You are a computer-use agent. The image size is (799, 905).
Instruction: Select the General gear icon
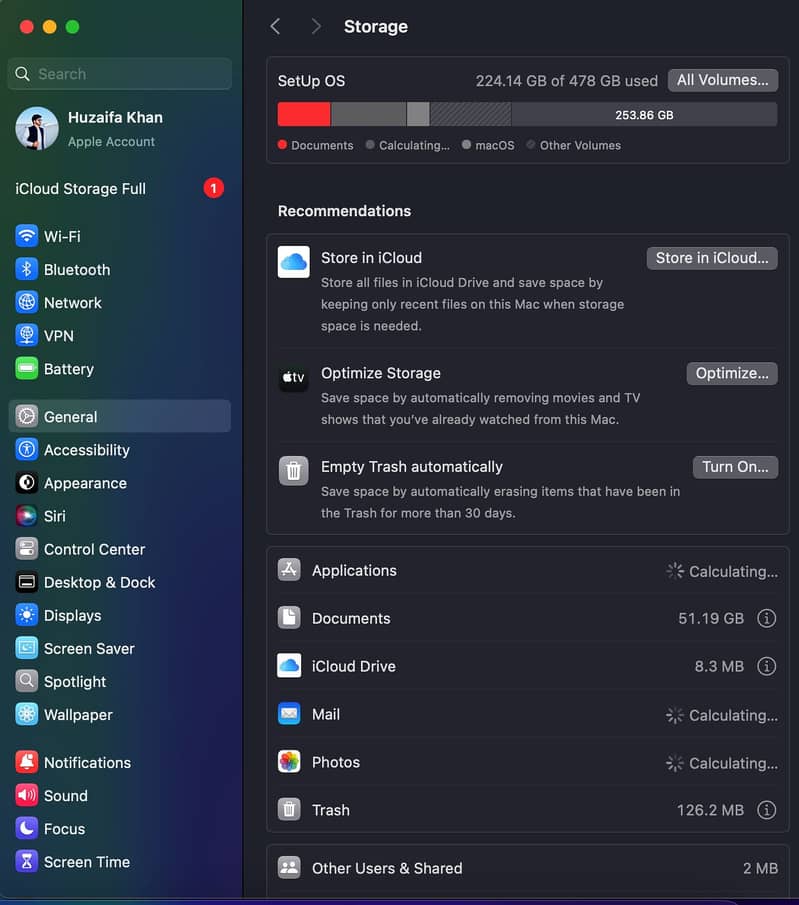coord(27,416)
